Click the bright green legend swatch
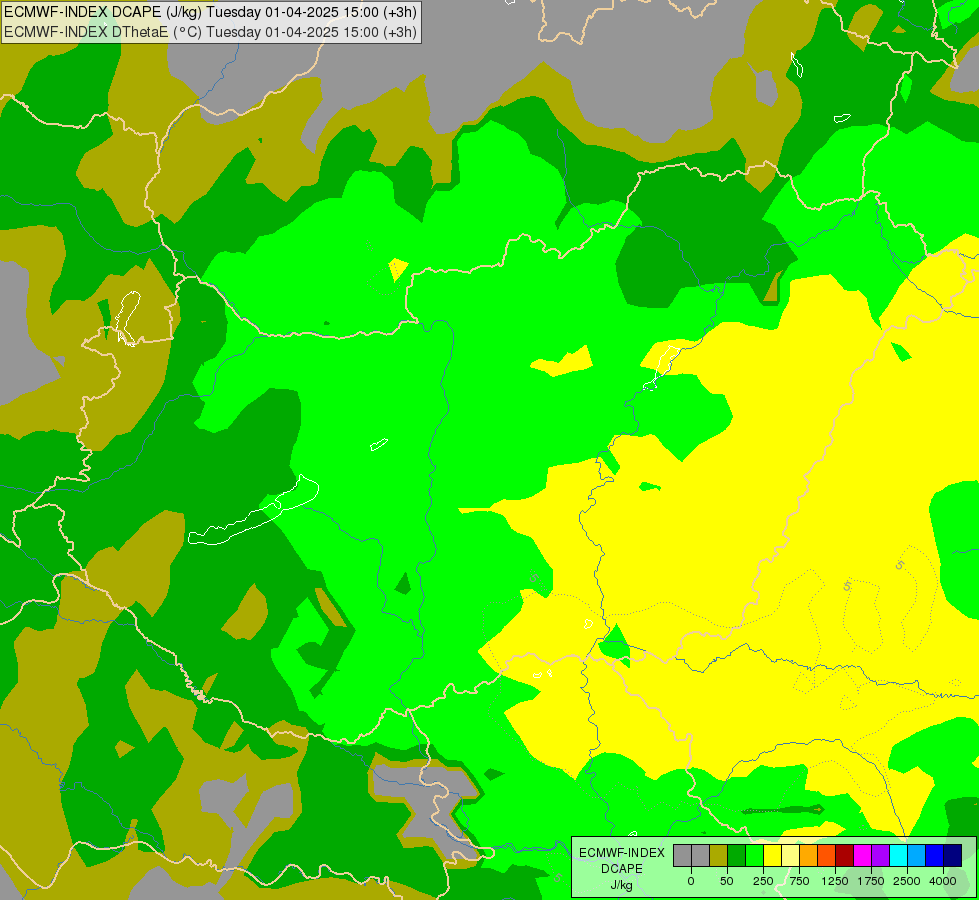 pyautogui.click(x=755, y=855)
